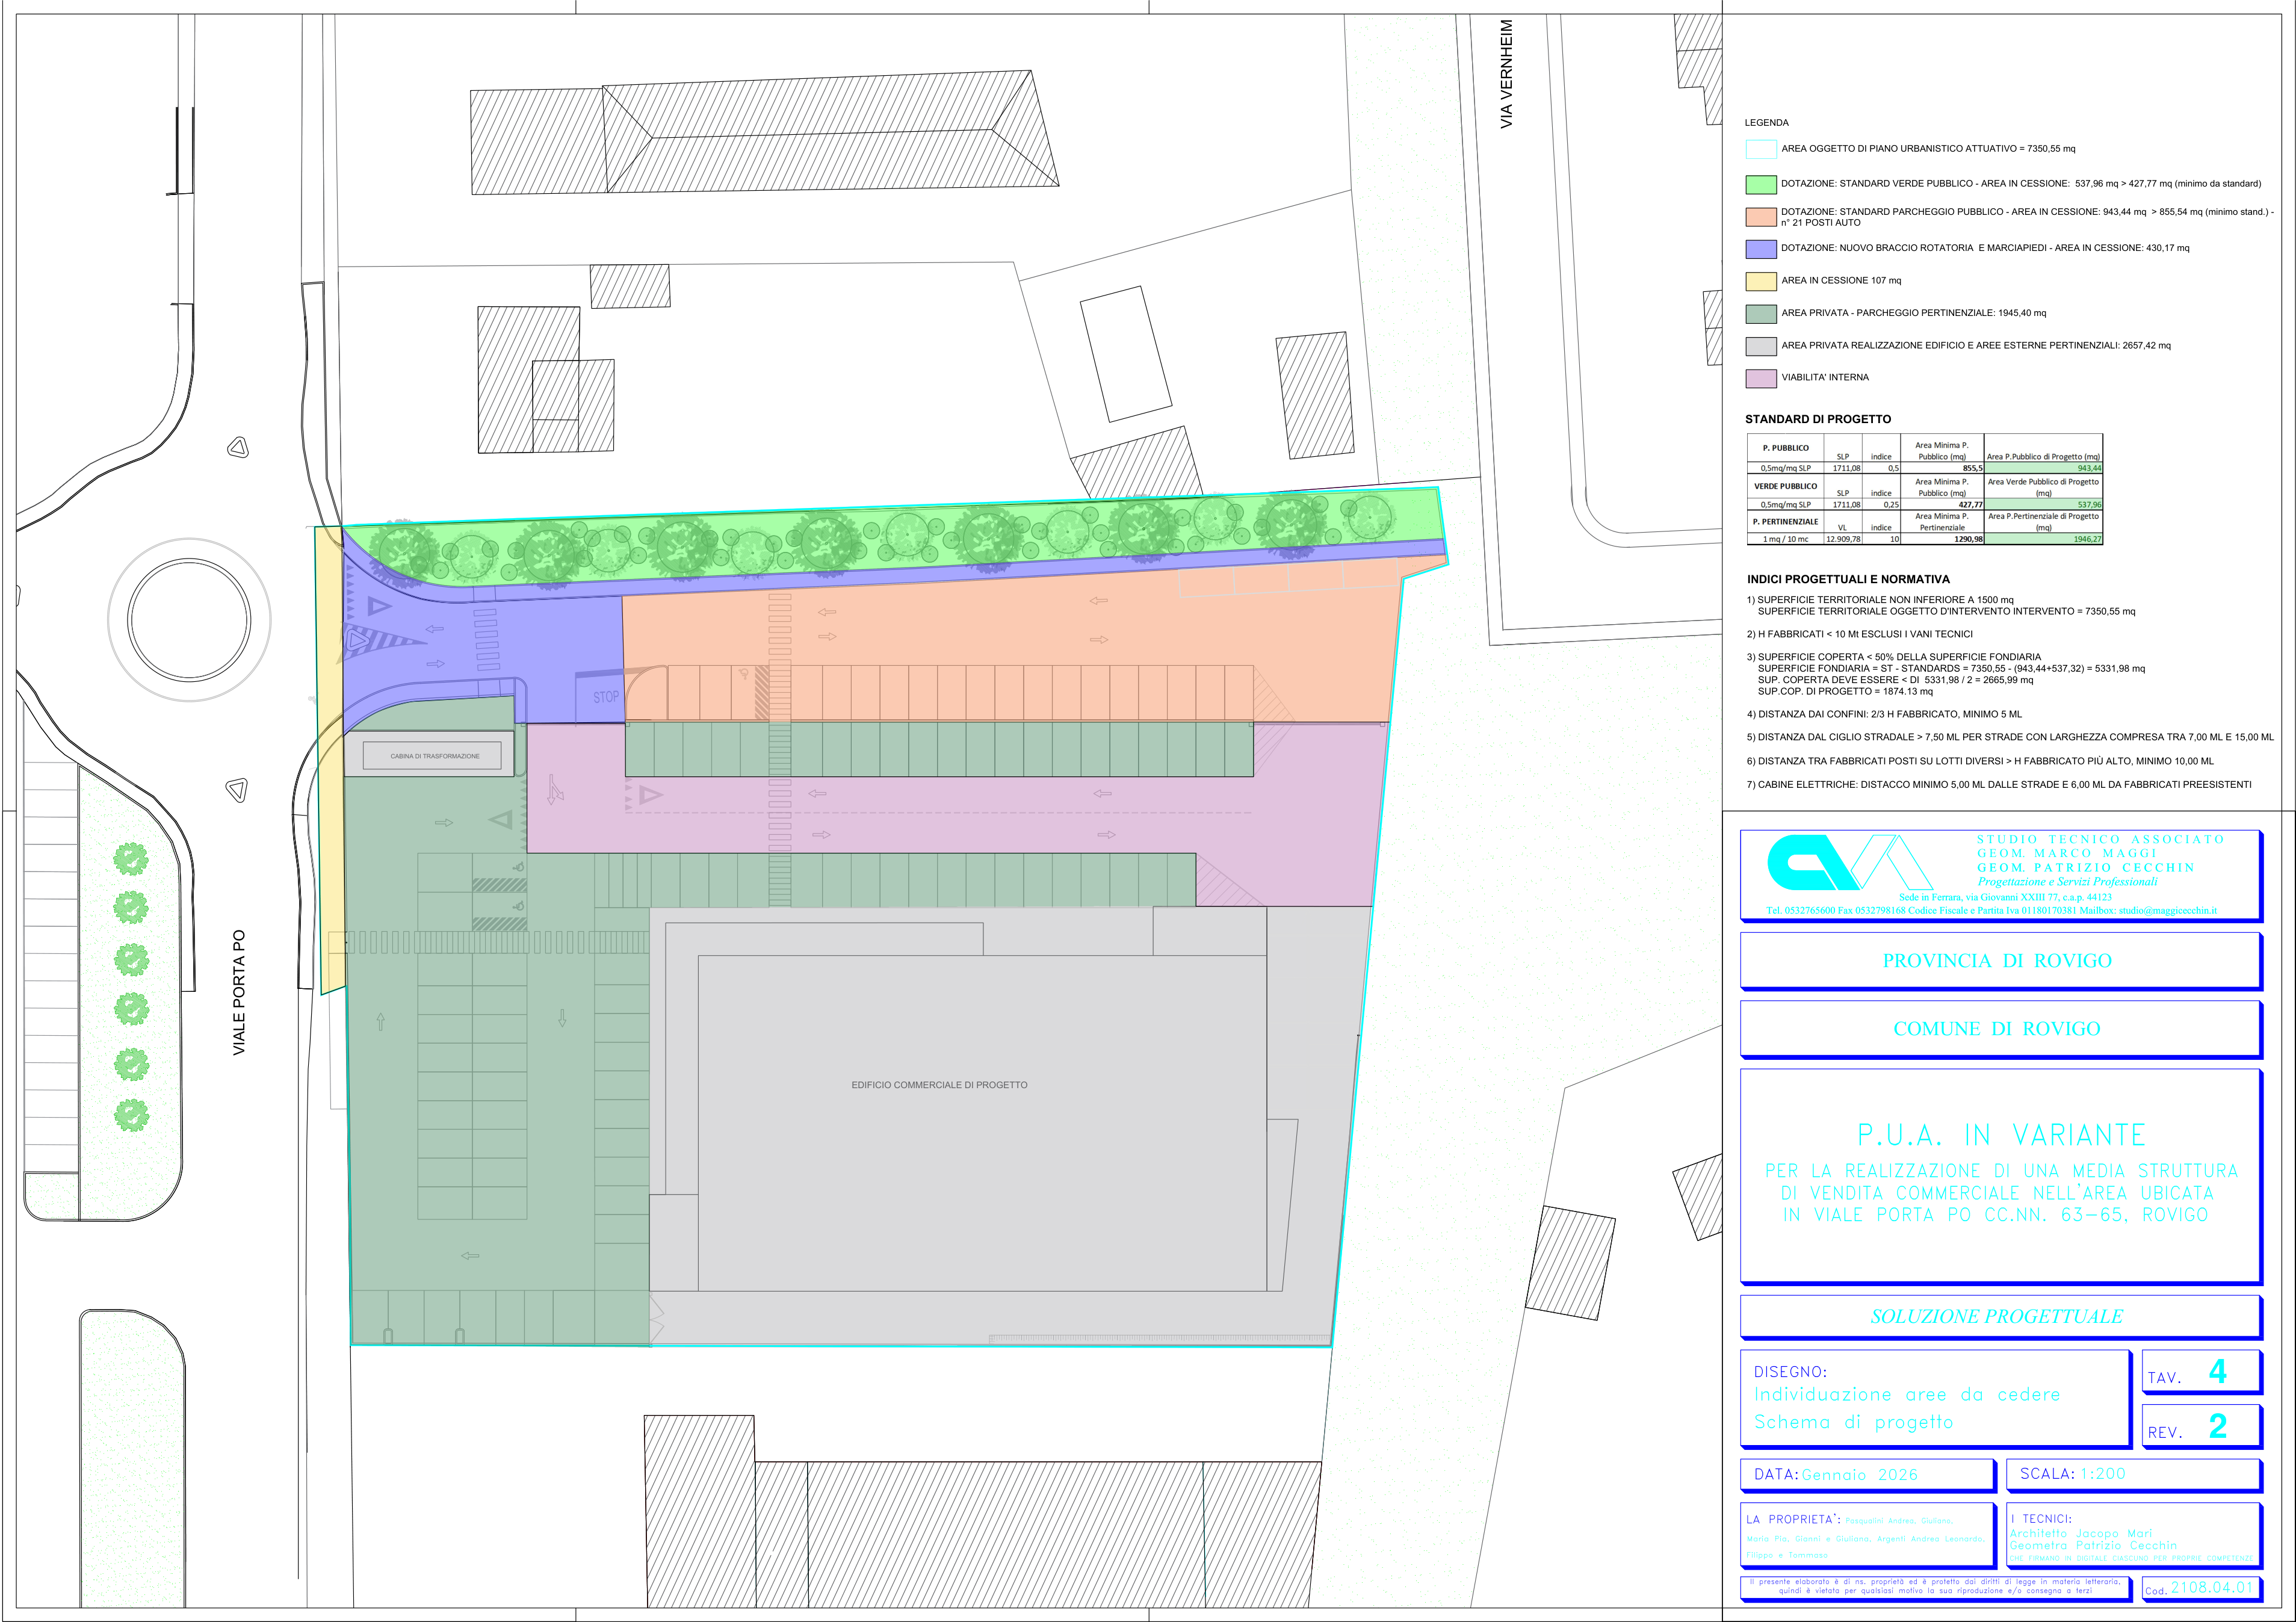Click the 'STANDARD DI PROGETTO' heading
This screenshot has height=1622, width=2296.
[x=1818, y=419]
